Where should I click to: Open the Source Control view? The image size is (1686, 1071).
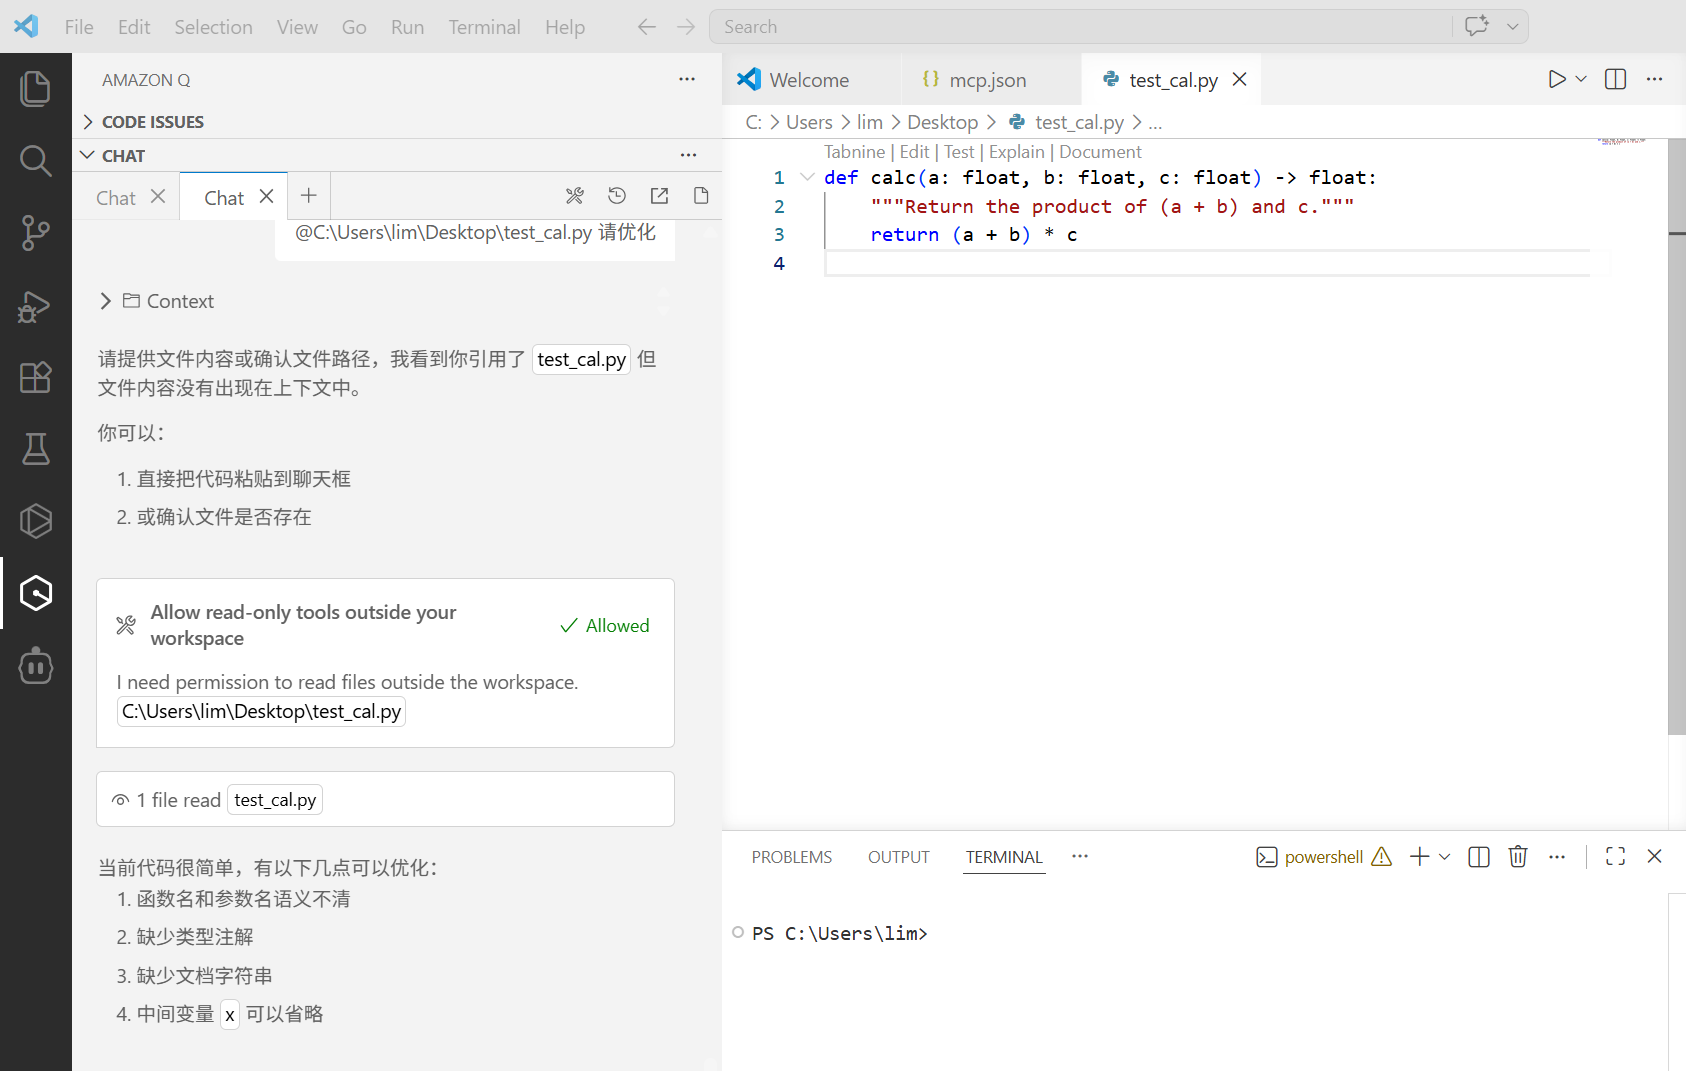[36, 233]
